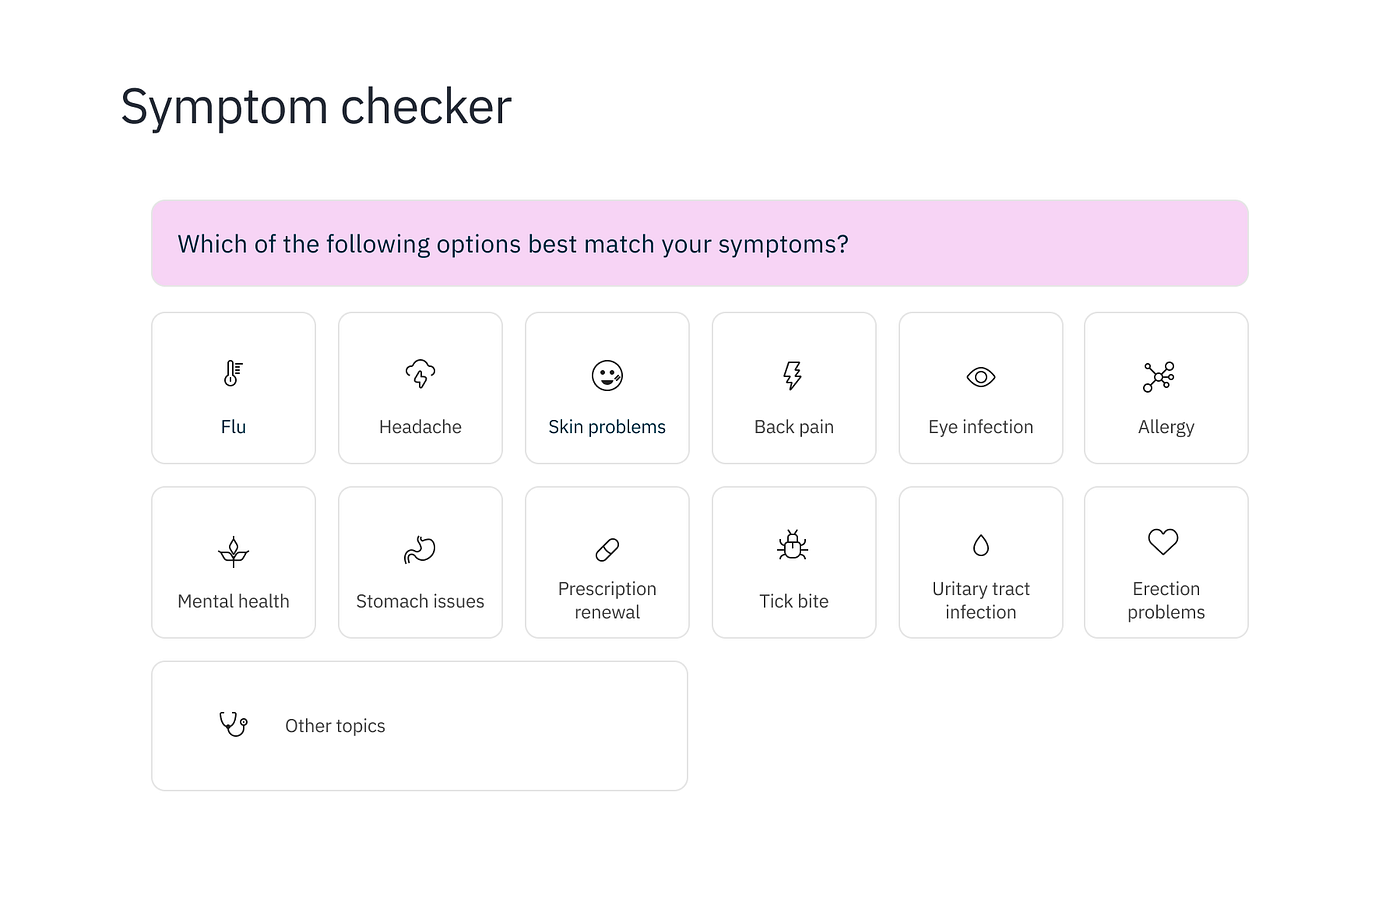The image size is (1400, 899).
Task: Click the head pain icon above Headache
Action: (x=420, y=374)
